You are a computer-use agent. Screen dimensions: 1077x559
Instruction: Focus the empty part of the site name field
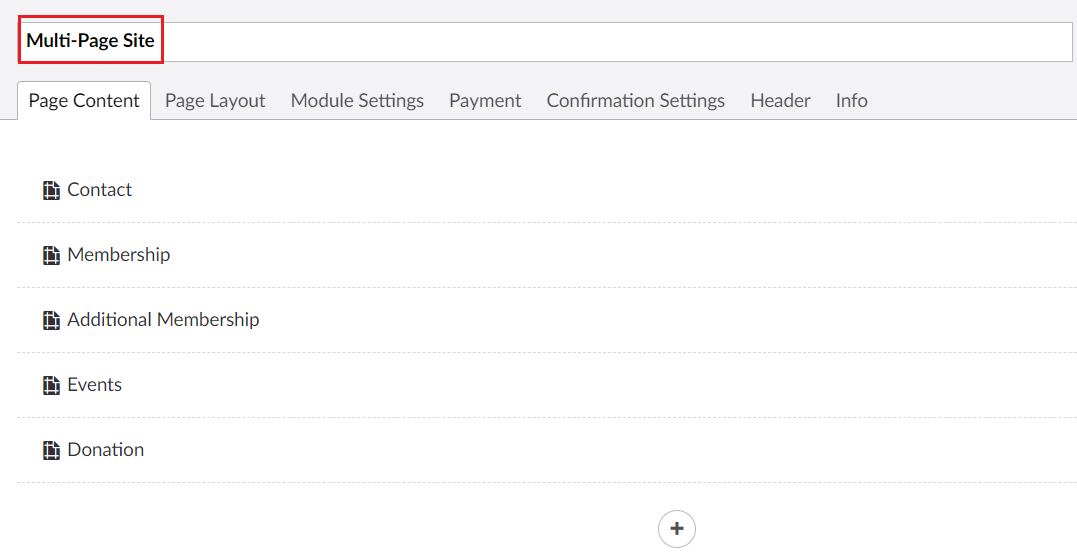coord(600,42)
